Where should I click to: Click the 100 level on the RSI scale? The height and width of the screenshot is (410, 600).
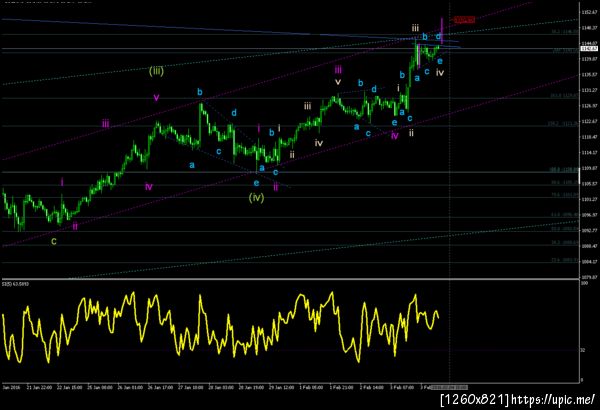(x=584, y=283)
